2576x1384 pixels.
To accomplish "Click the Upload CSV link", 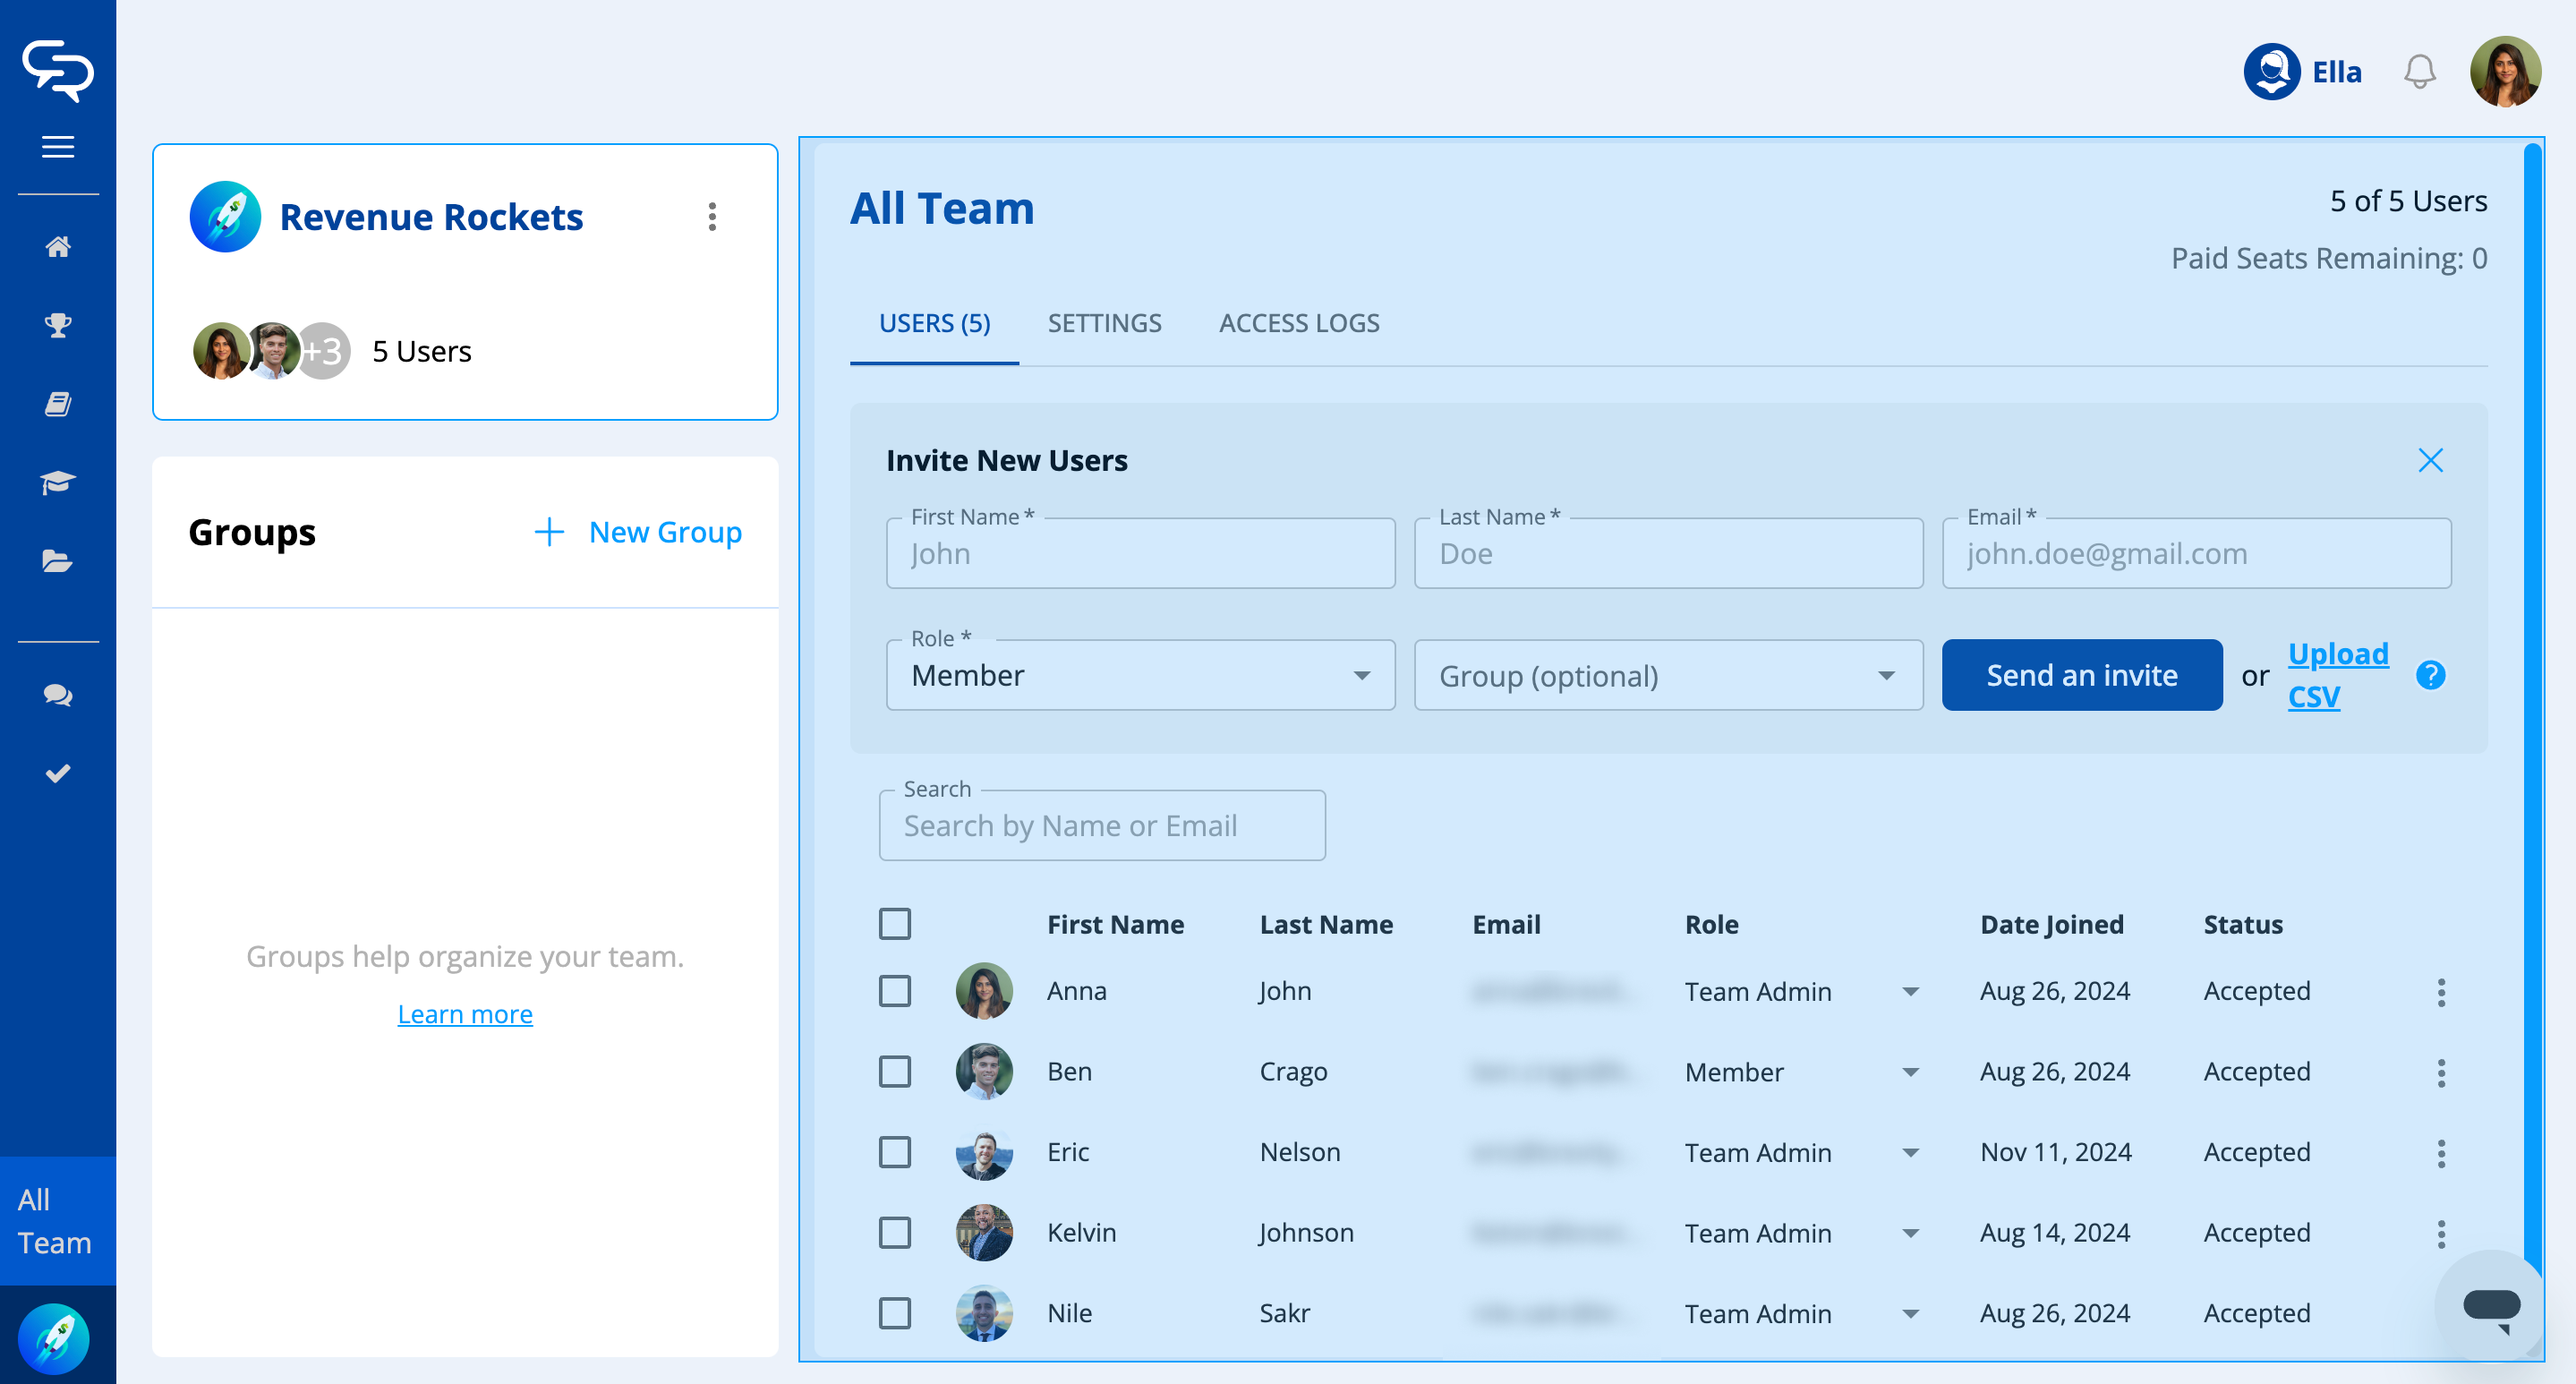I will (x=2336, y=675).
